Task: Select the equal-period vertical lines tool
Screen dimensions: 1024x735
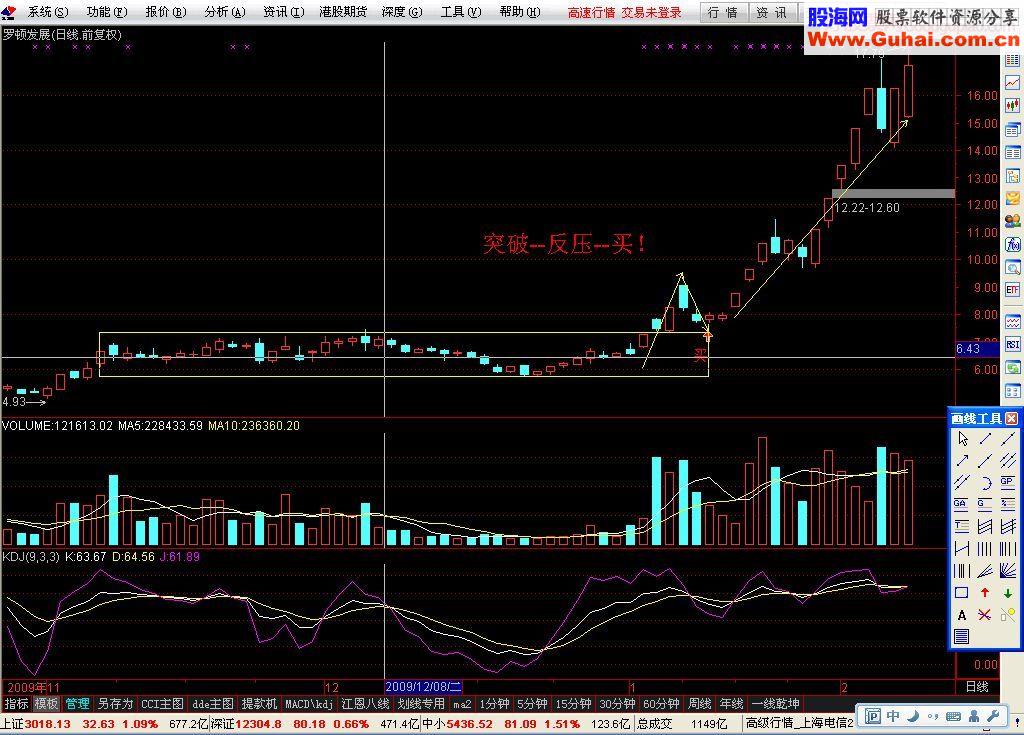Action: [985, 549]
